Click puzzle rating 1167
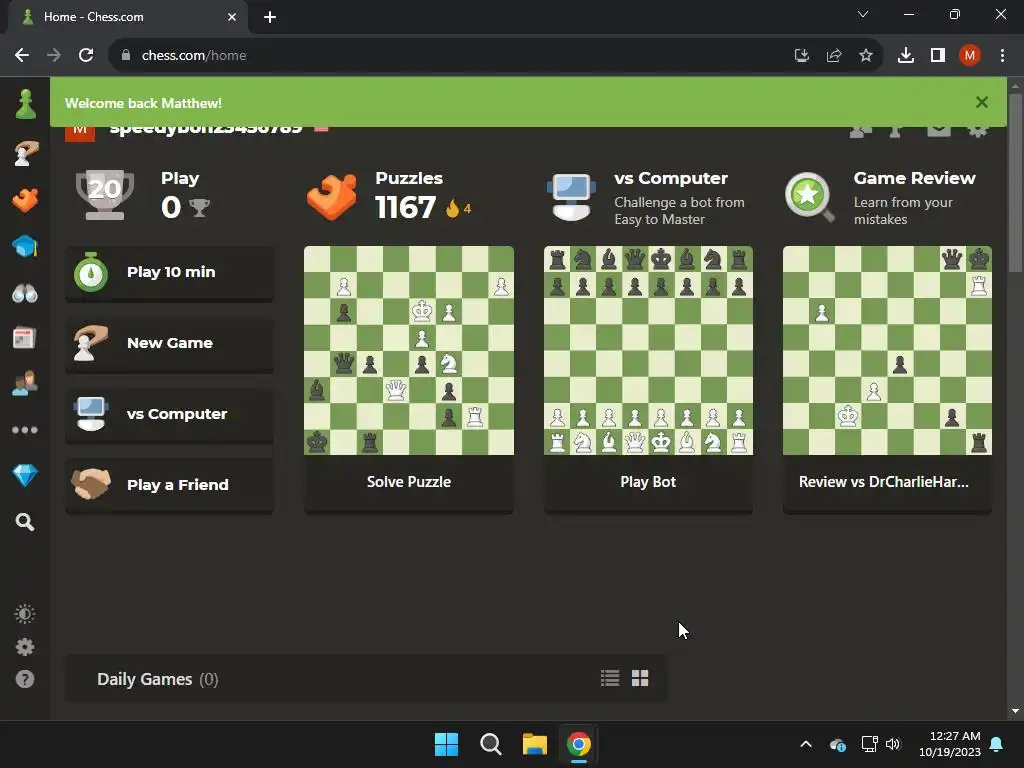The width and height of the screenshot is (1024, 768). click(x=406, y=208)
